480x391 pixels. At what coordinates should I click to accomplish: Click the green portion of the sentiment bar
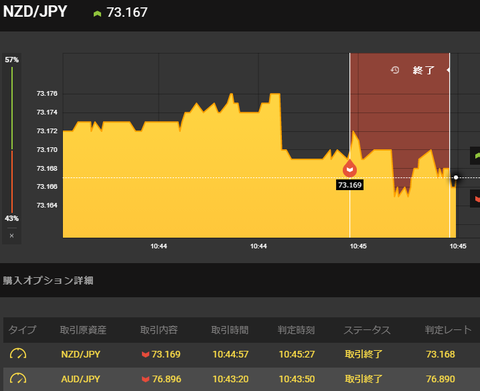(x=12, y=108)
